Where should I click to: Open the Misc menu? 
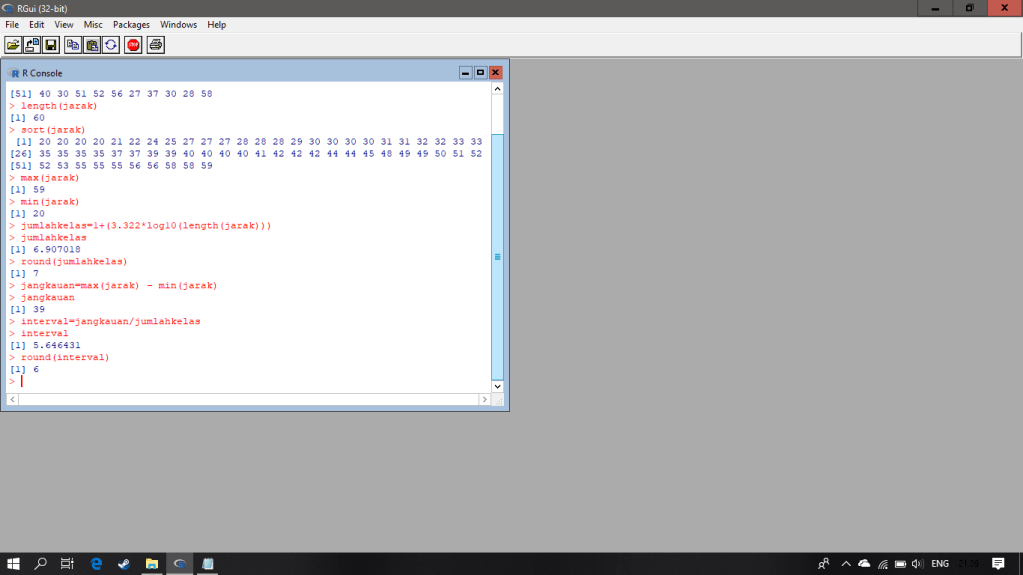click(93, 25)
